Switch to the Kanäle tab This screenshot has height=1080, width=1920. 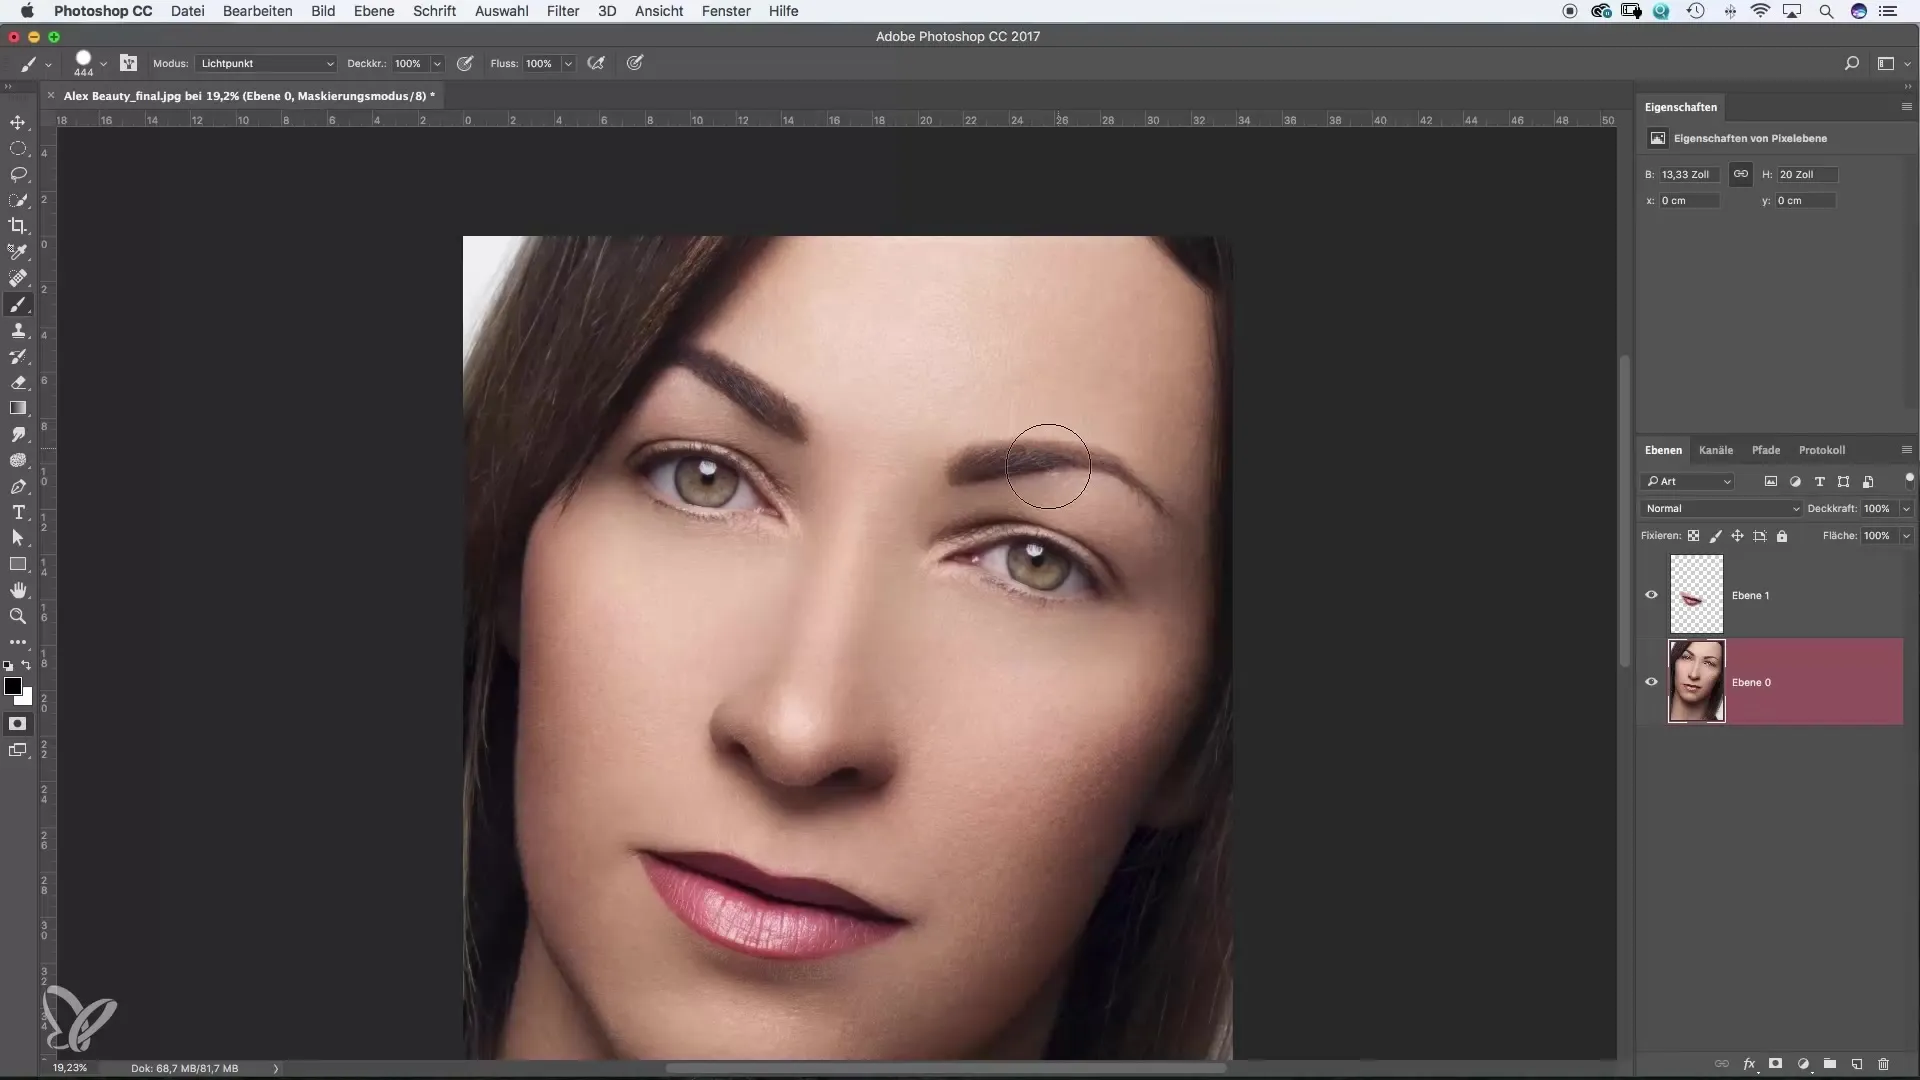(1716, 450)
